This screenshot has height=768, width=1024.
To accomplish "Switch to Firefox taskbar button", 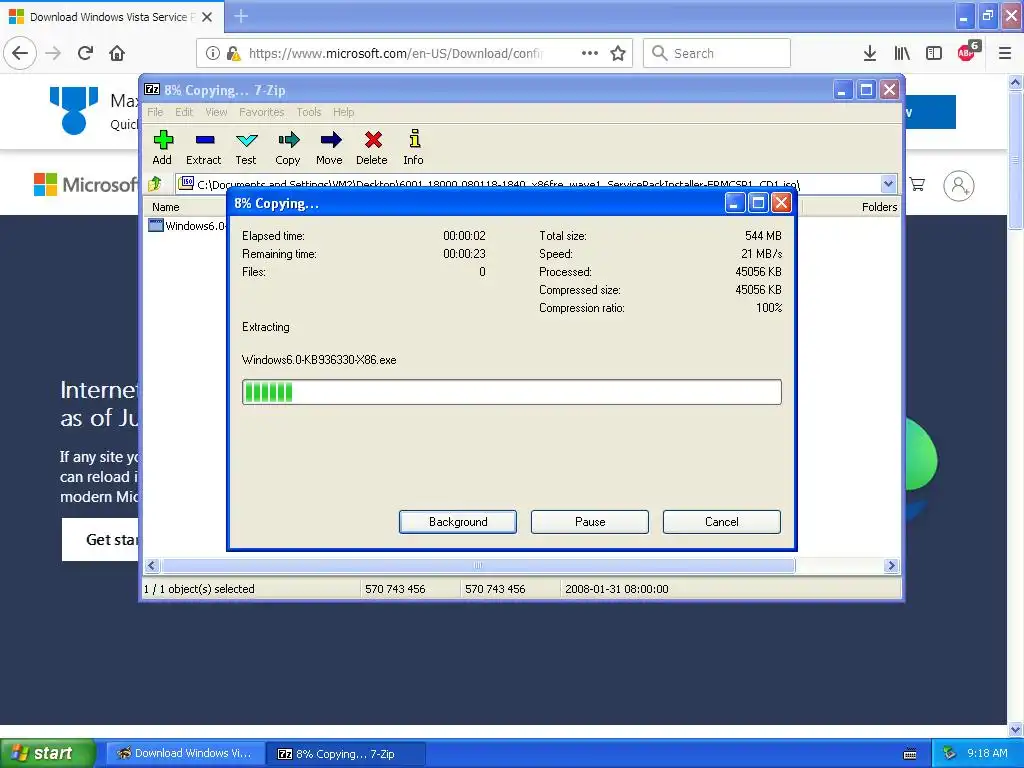I will click(x=185, y=754).
